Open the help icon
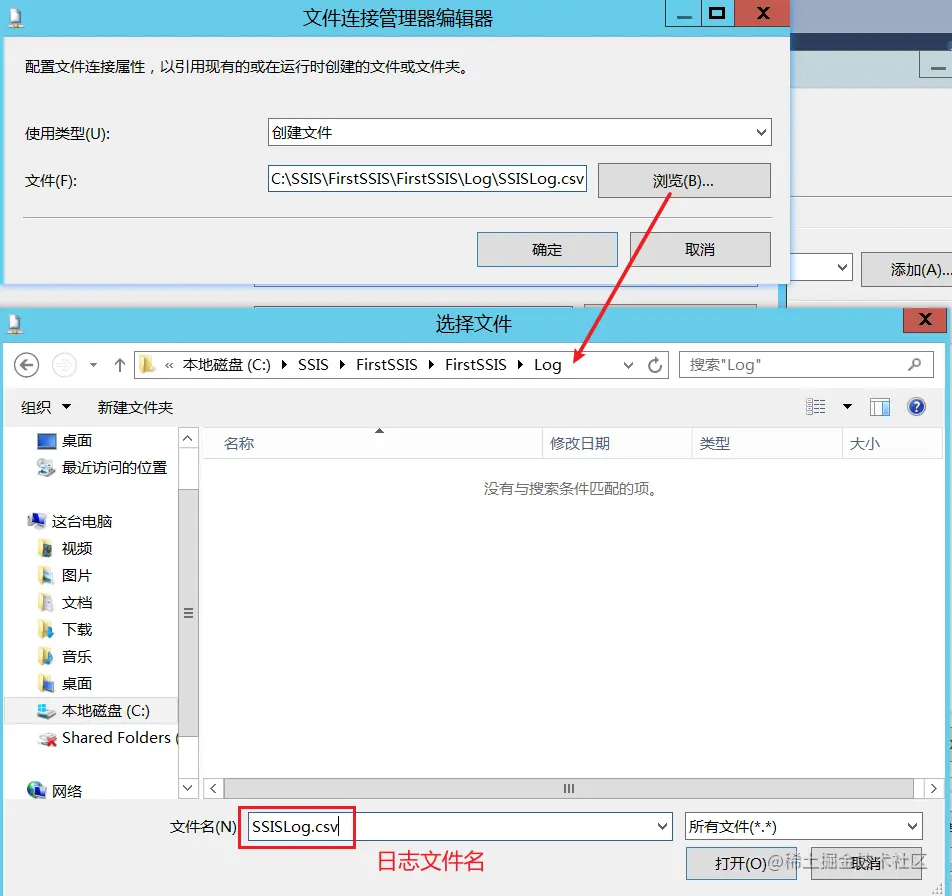 916,407
